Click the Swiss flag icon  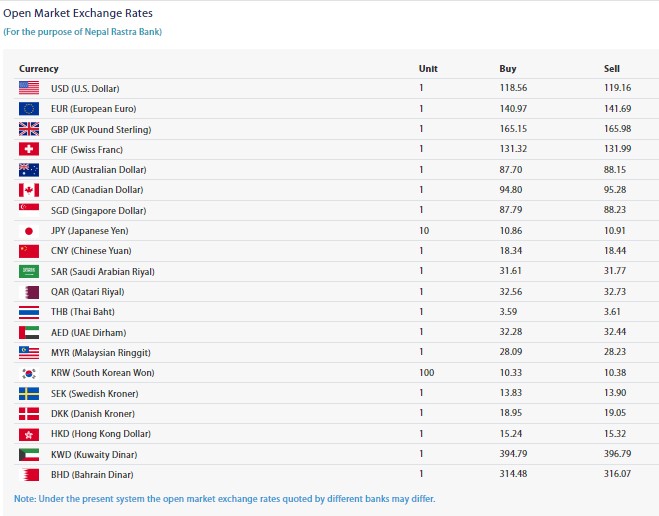[29, 149]
